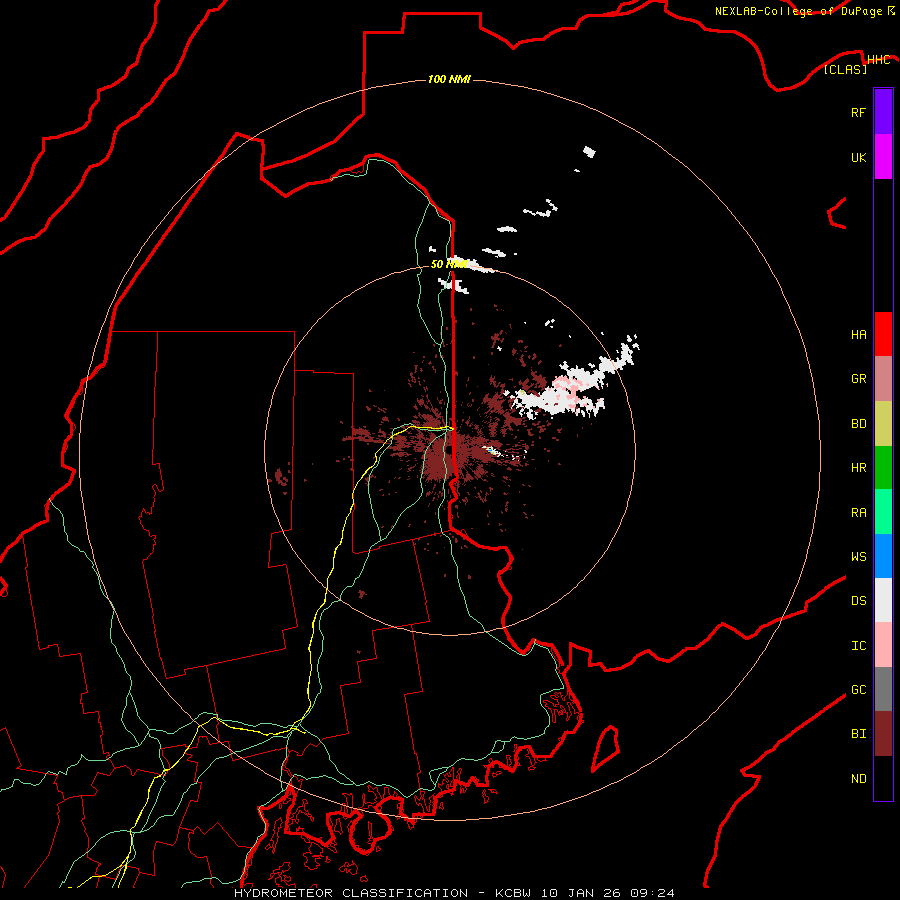
Task: Click the ND black legend swatch
Action: [x=883, y=778]
